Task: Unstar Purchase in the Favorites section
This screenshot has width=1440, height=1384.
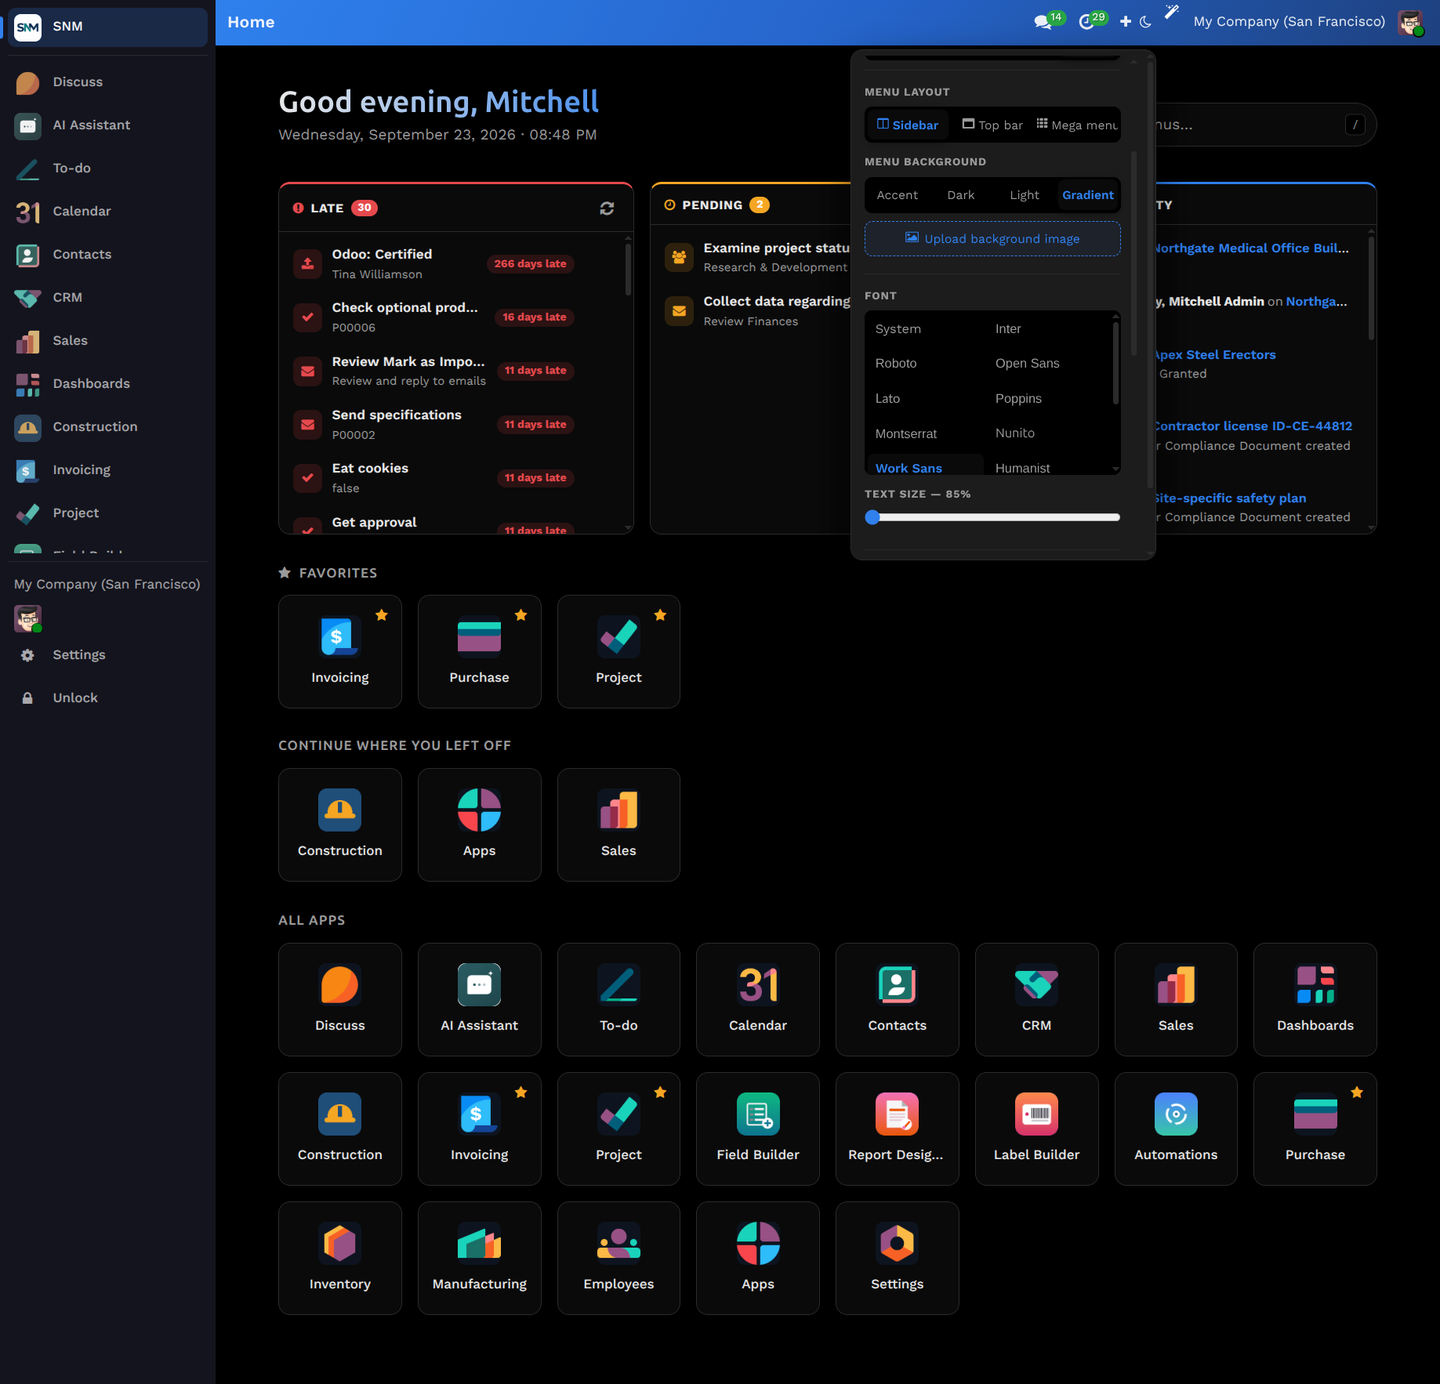Action: coord(521,615)
